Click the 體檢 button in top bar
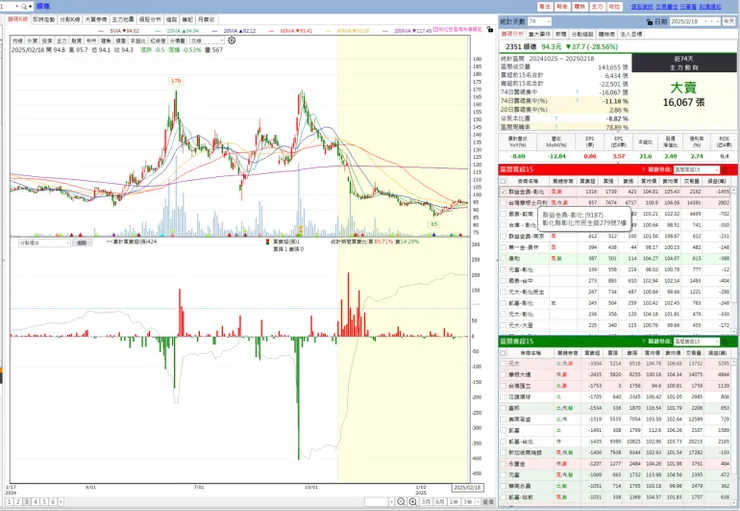This screenshot has width=740, height=511. (580, 7)
